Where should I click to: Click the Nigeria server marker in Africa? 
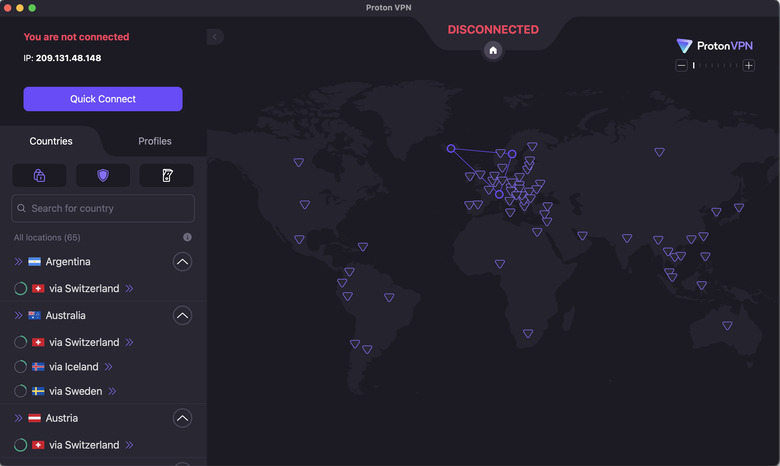(x=500, y=264)
